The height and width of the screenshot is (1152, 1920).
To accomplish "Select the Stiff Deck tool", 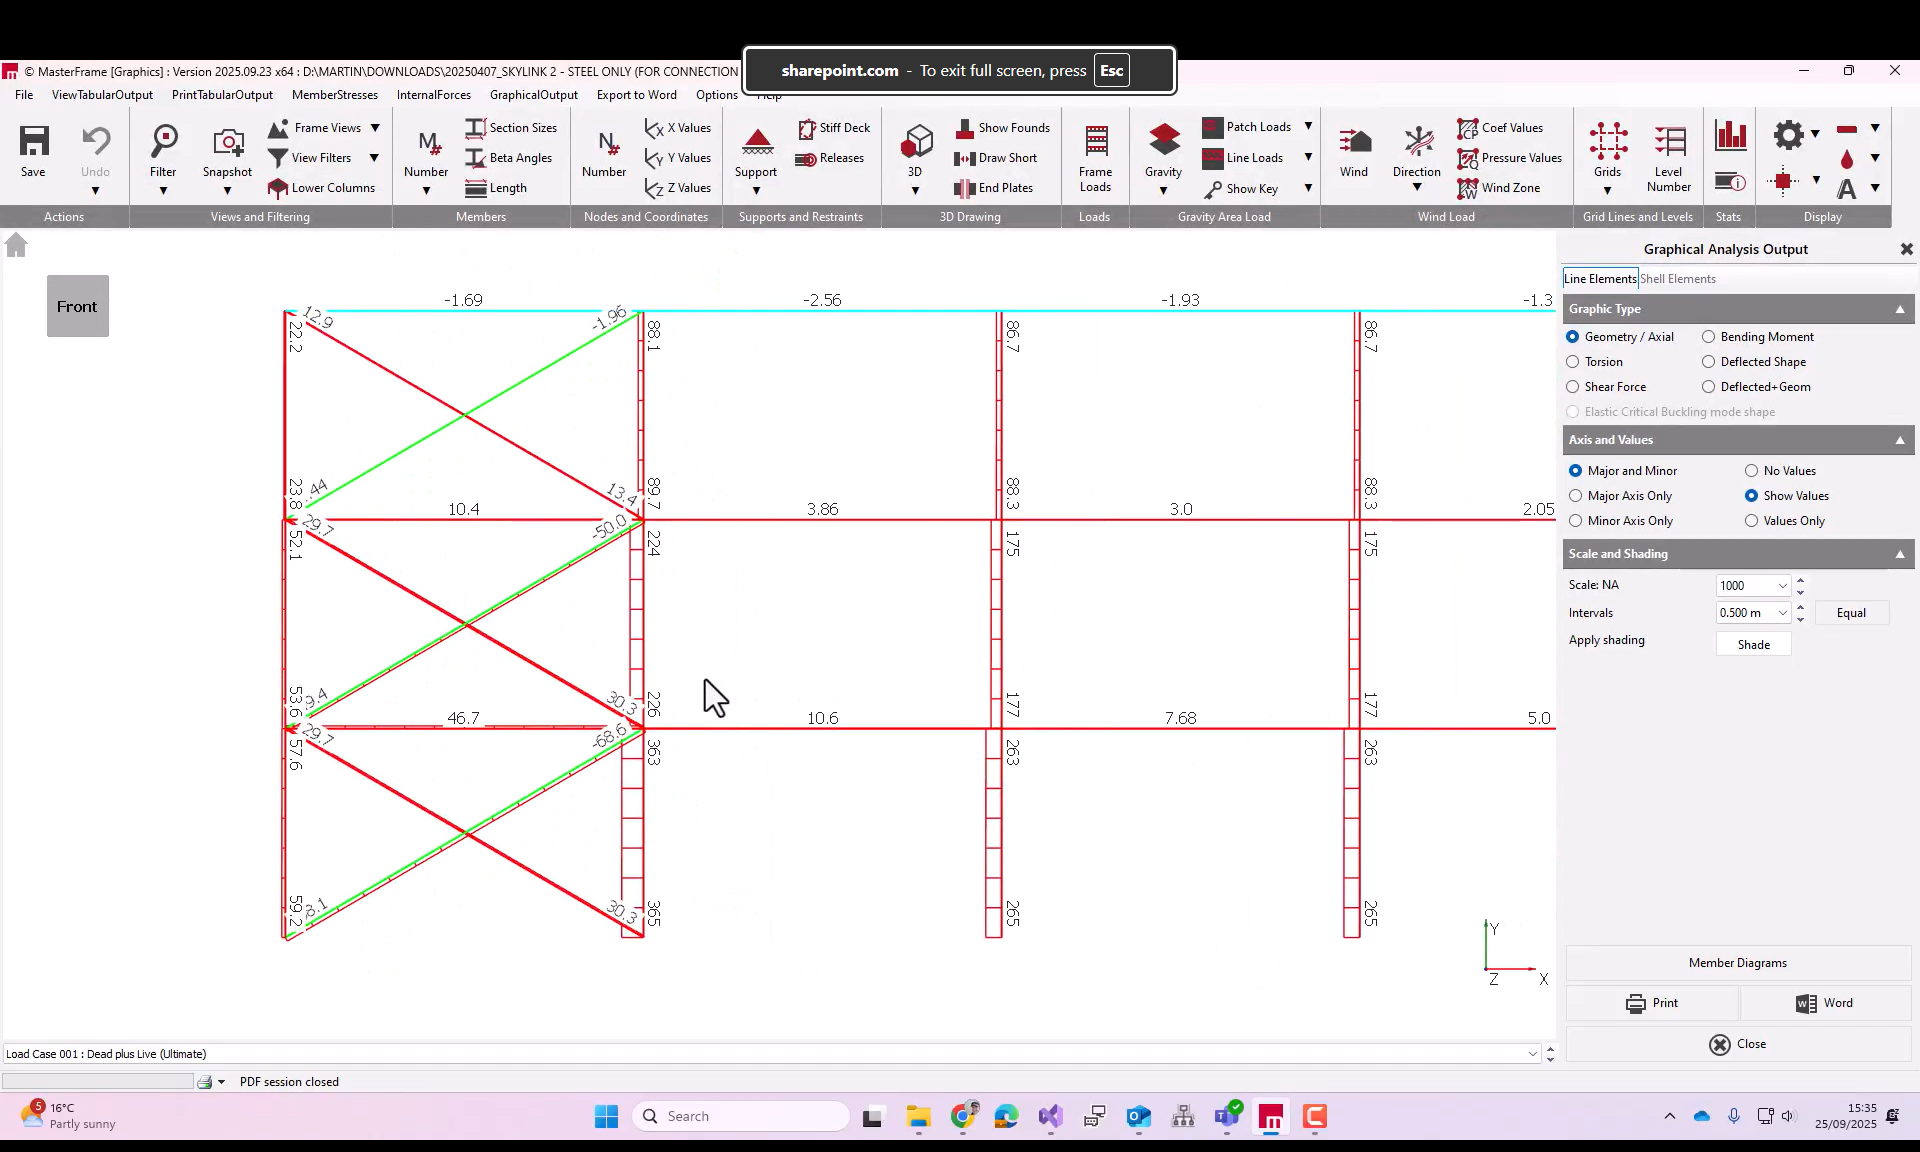I will point(835,128).
